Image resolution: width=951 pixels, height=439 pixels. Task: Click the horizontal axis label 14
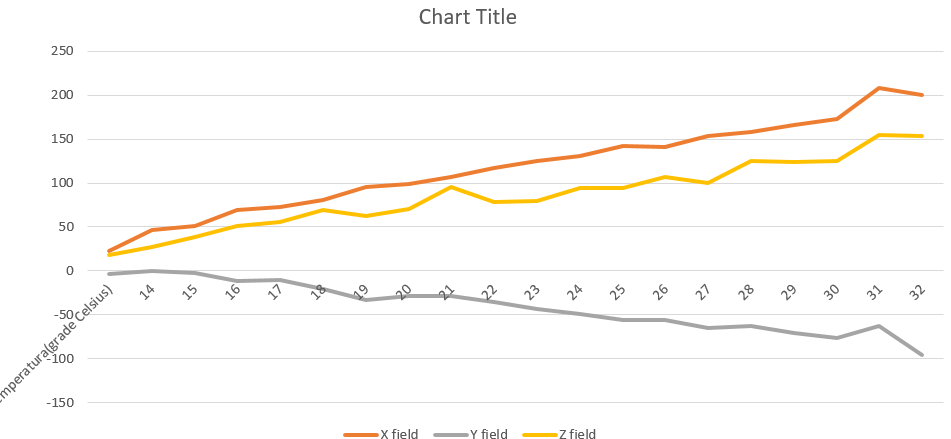[x=146, y=293]
